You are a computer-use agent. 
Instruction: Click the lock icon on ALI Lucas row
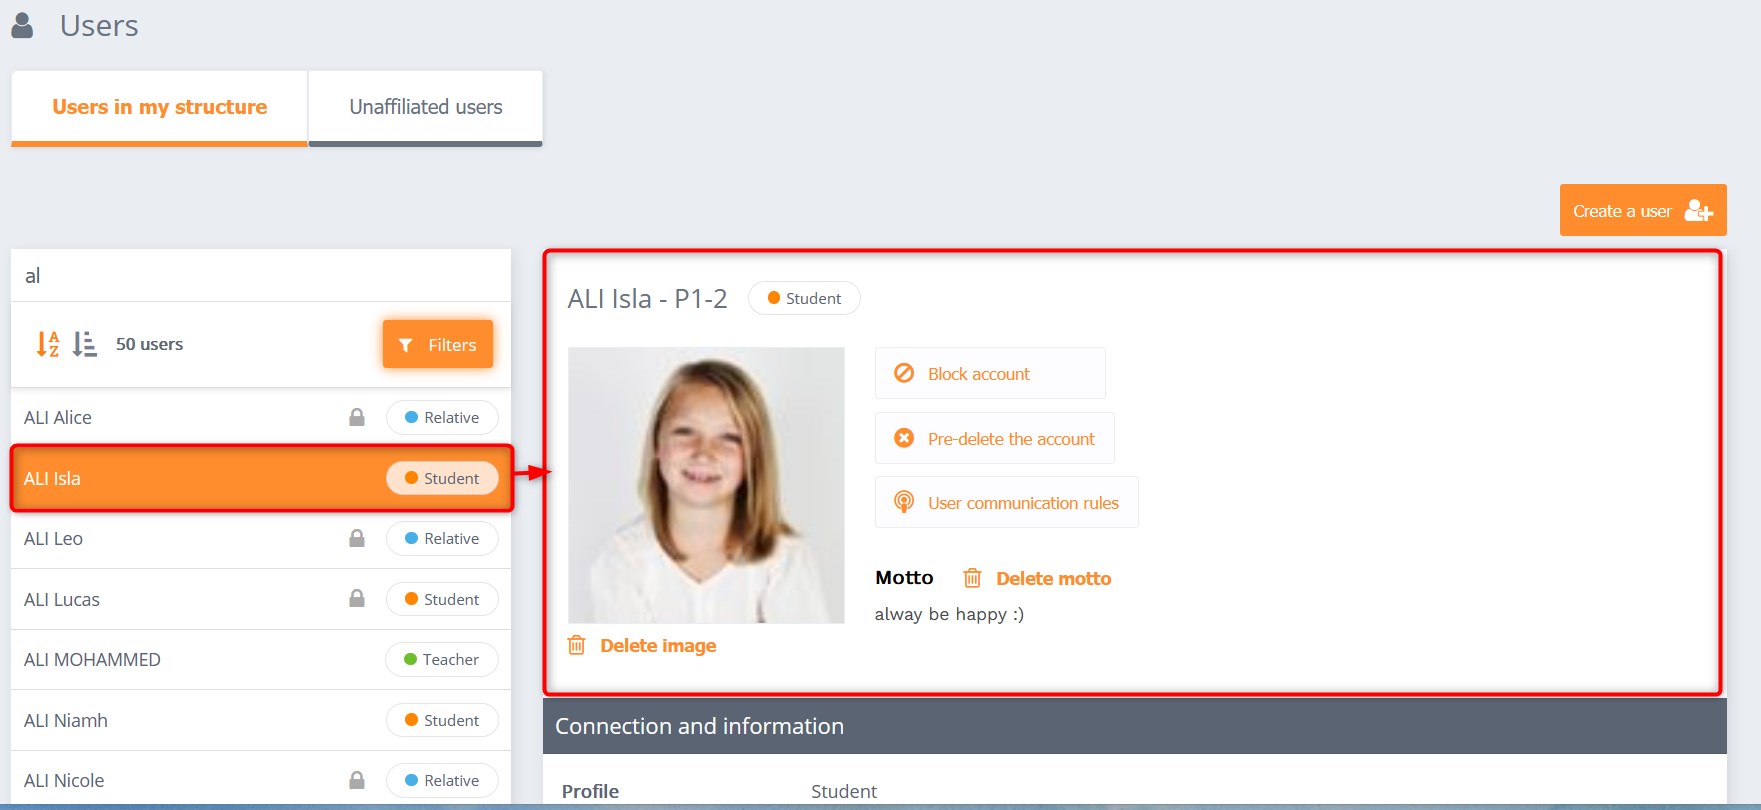pyautogui.click(x=357, y=598)
